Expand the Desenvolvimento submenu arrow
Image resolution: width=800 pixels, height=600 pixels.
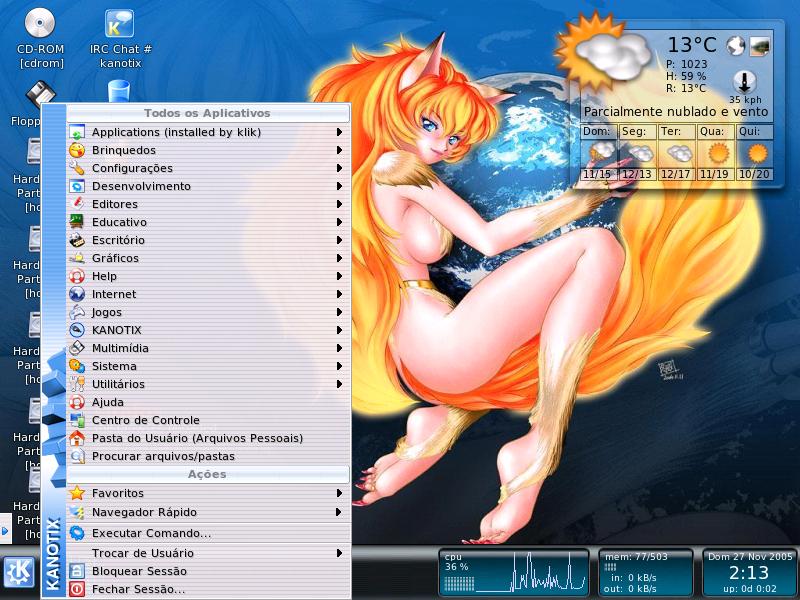[339, 186]
